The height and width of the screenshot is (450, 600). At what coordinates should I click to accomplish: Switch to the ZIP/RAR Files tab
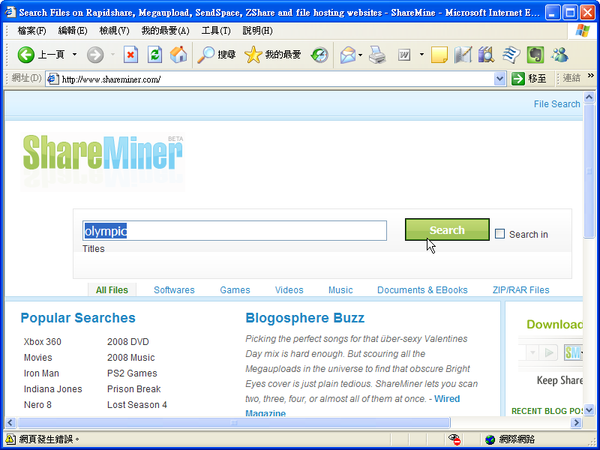point(521,290)
